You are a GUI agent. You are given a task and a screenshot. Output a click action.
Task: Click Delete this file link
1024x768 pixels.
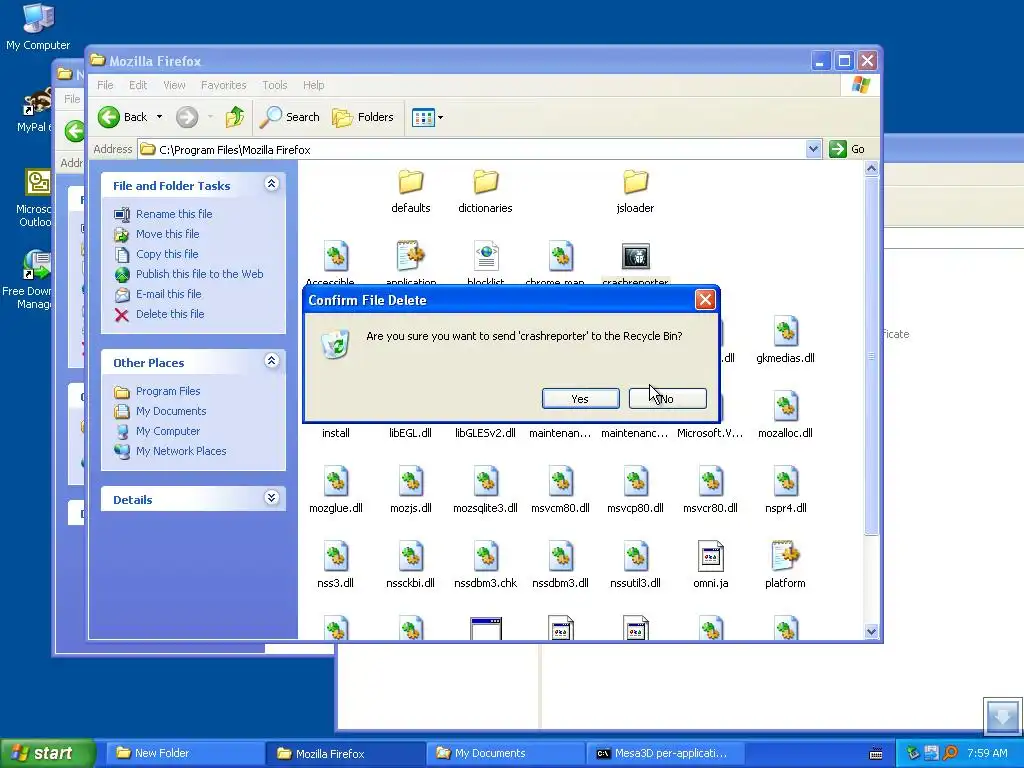click(170, 314)
